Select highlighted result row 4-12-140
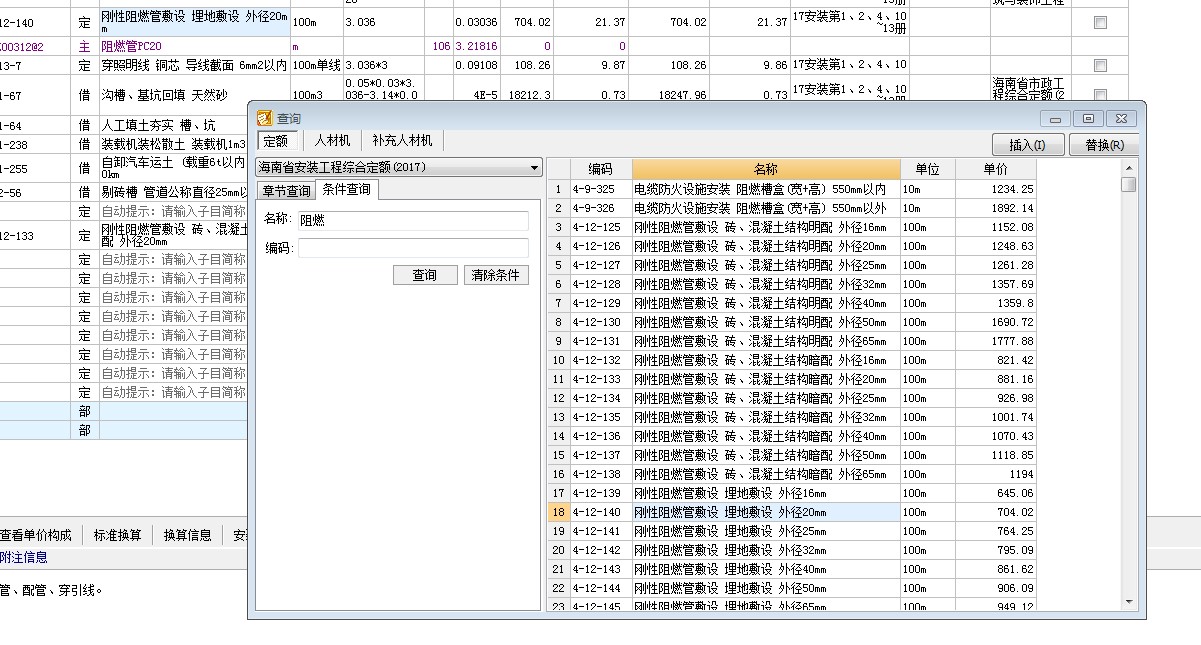Screen dimensions: 1201x645 coord(792,512)
